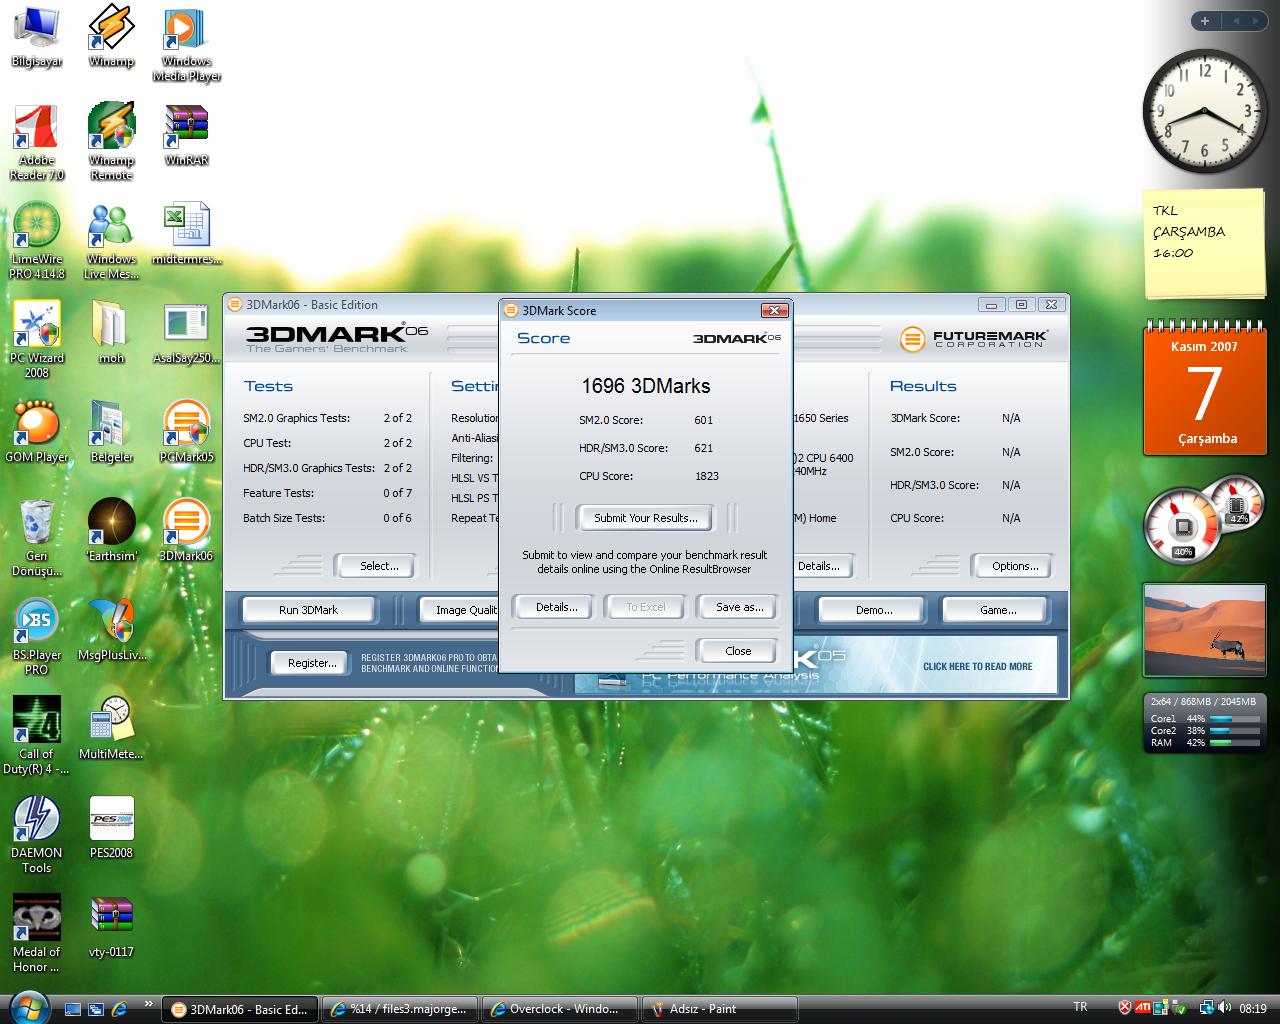Open BS.Player PRO shortcut
The image size is (1280, 1024).
pos(36,637)
